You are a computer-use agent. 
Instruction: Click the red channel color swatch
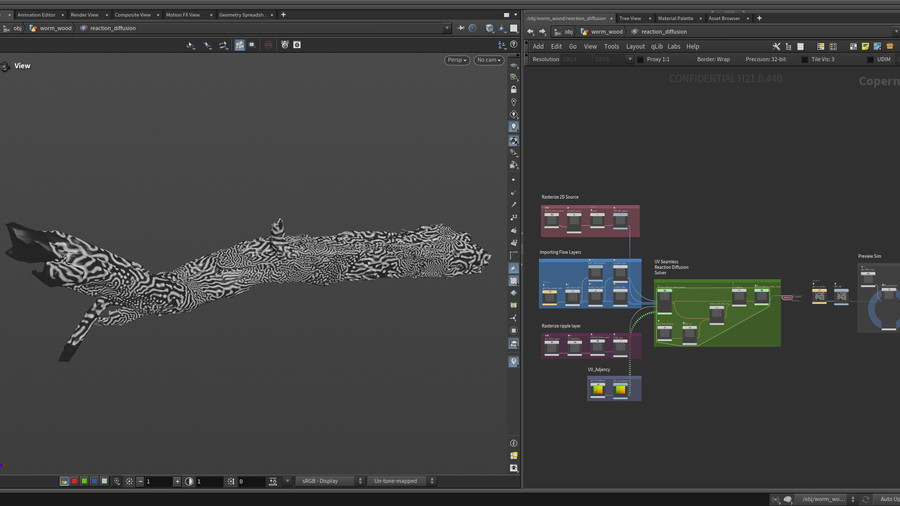74,481
